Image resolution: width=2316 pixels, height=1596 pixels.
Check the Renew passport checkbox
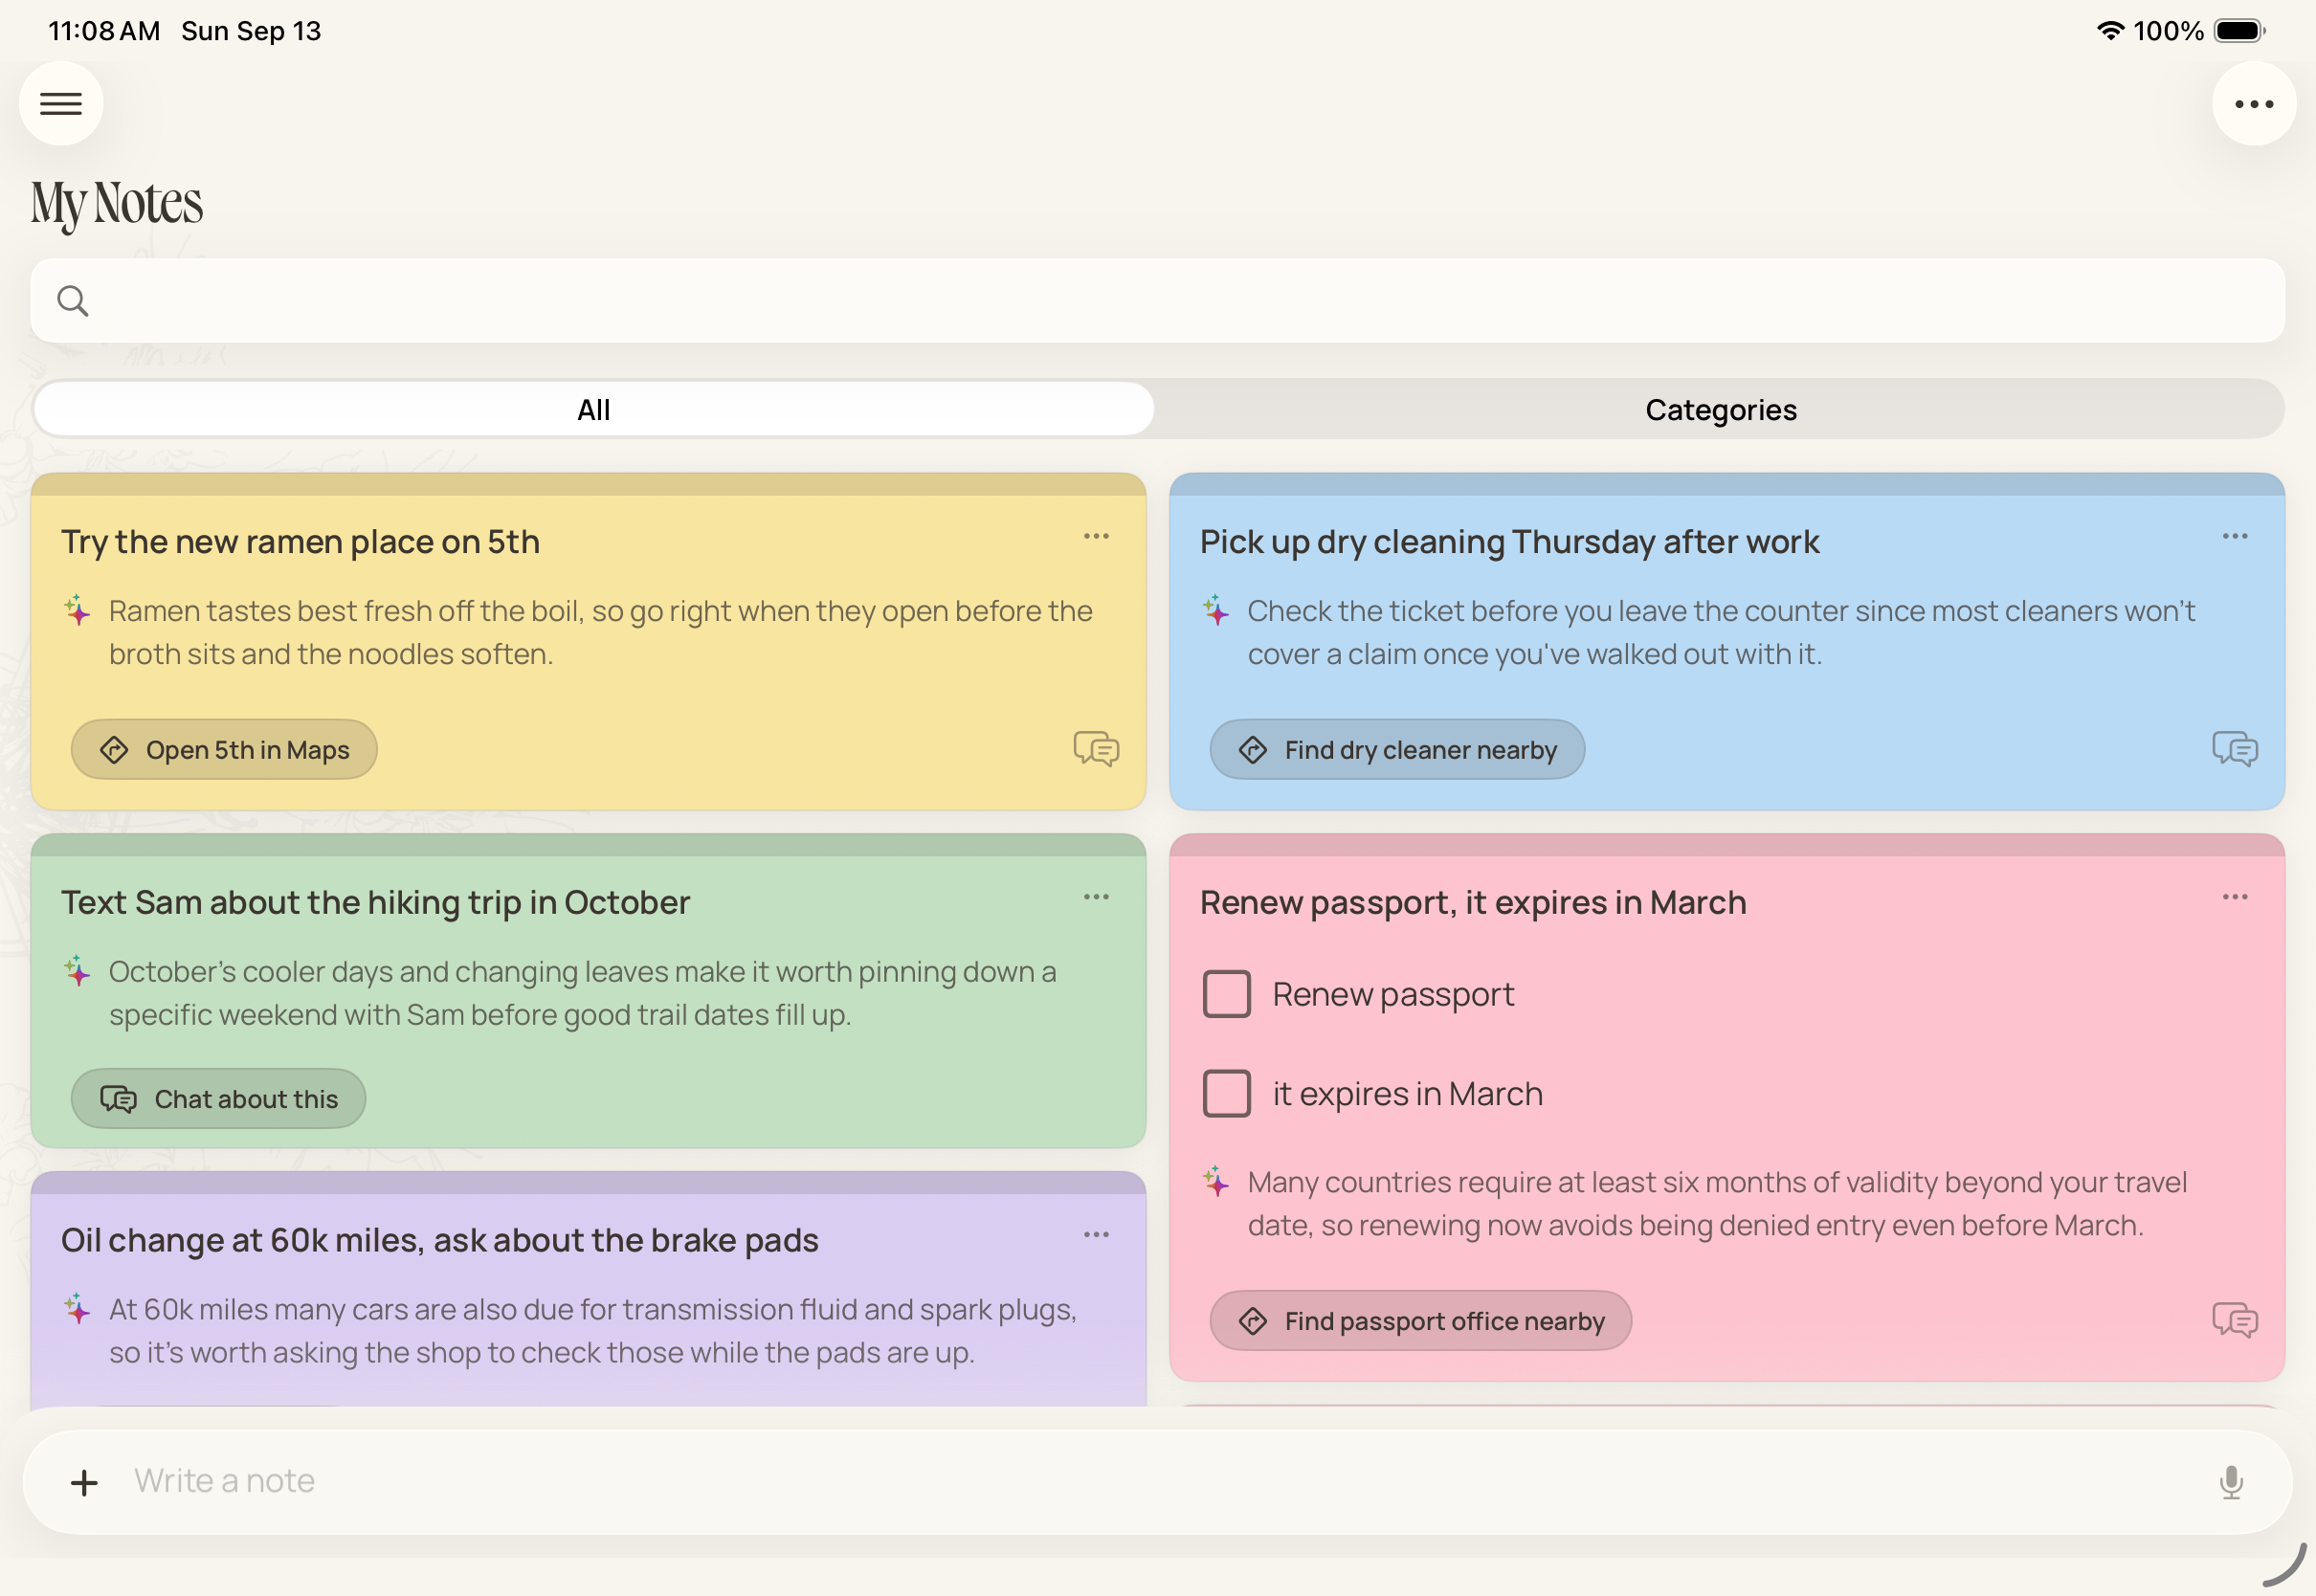(x=1227, y=994)
